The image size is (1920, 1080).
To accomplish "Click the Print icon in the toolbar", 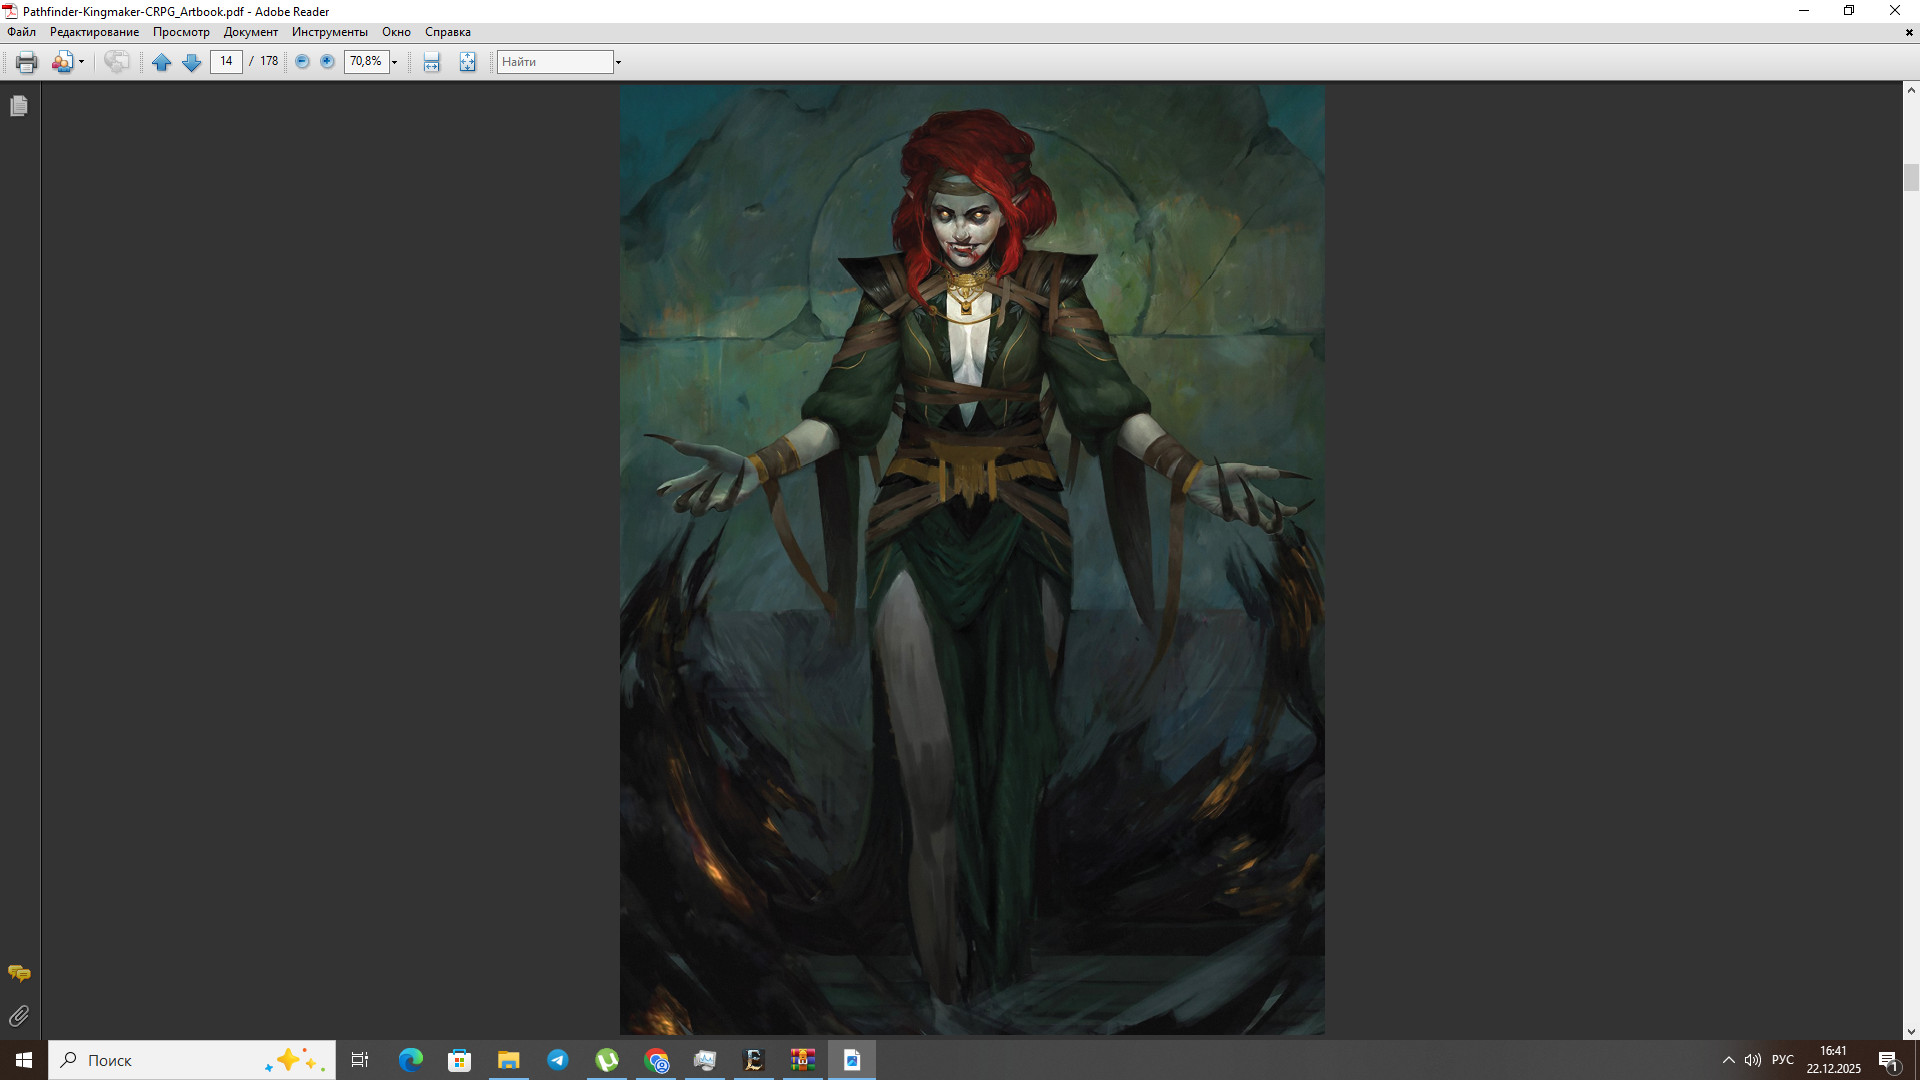I will (x=26, y=62).
